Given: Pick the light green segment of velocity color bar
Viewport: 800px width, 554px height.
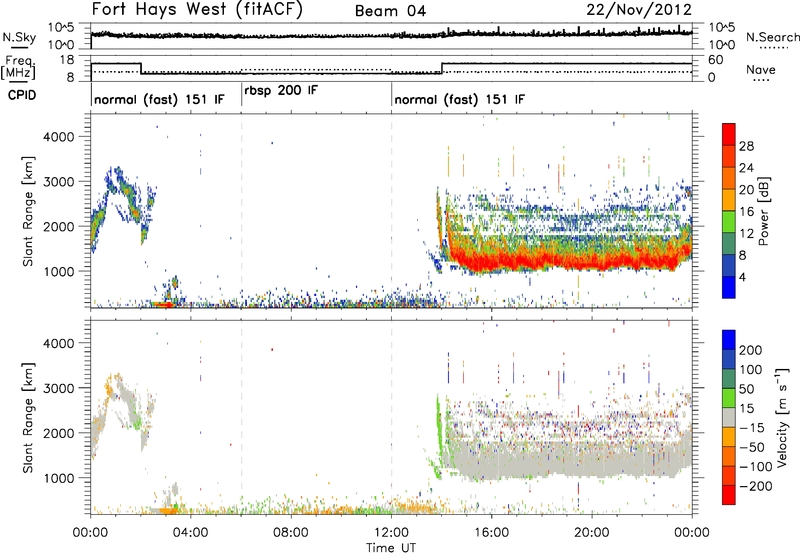Looking at the screenshot, I should click(729, 398).
